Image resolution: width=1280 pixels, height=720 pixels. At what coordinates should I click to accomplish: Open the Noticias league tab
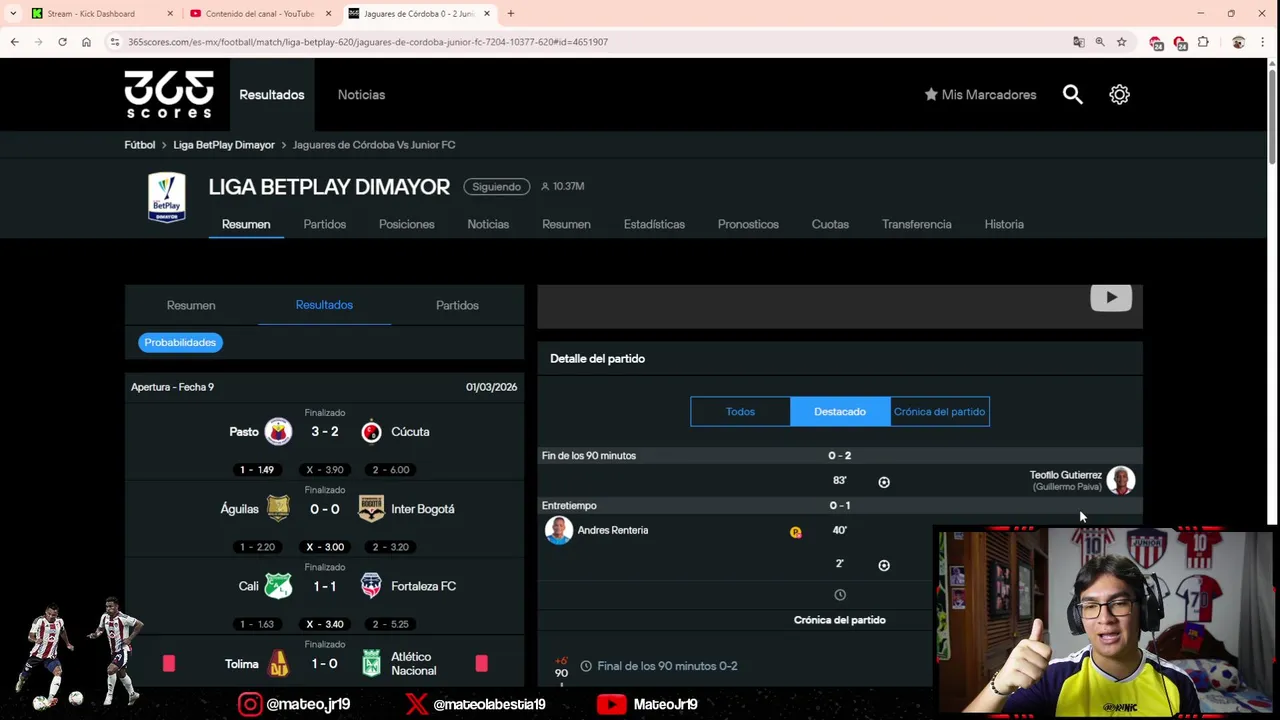488,224
